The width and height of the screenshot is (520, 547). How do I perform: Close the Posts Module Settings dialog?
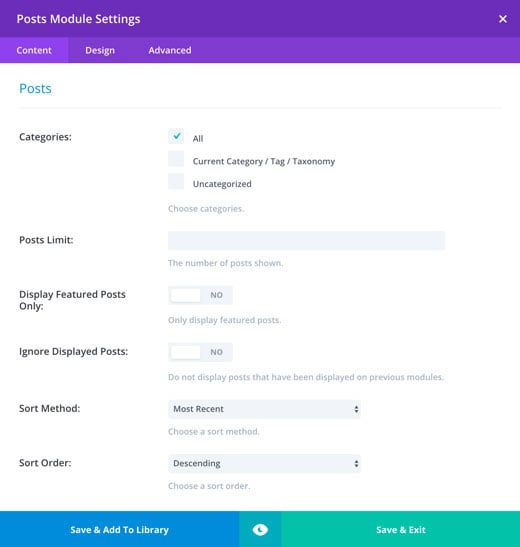coord(503,19)
